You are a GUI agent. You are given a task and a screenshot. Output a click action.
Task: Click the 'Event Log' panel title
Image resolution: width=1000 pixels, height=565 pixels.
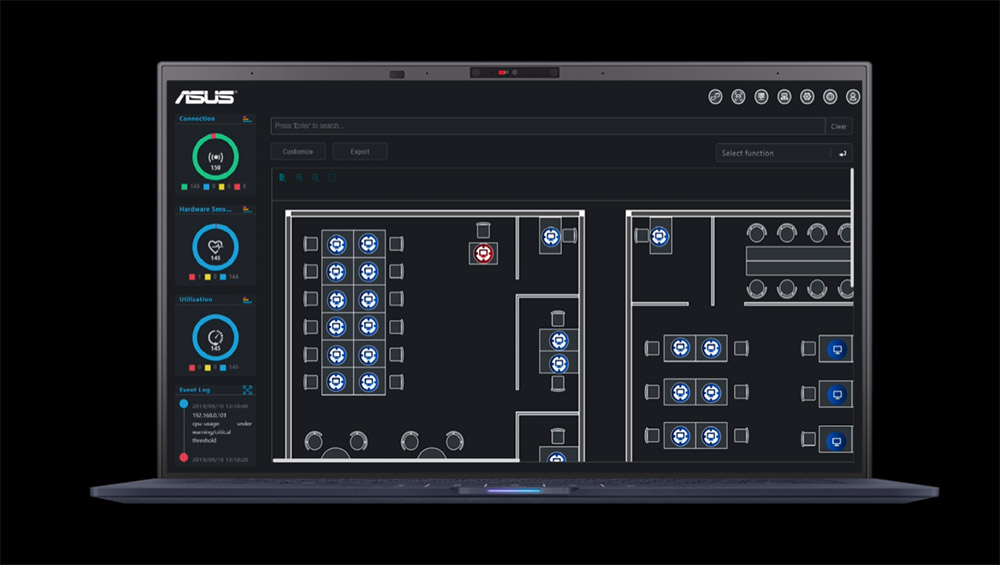pyautogui.click(x=195, y=390)
